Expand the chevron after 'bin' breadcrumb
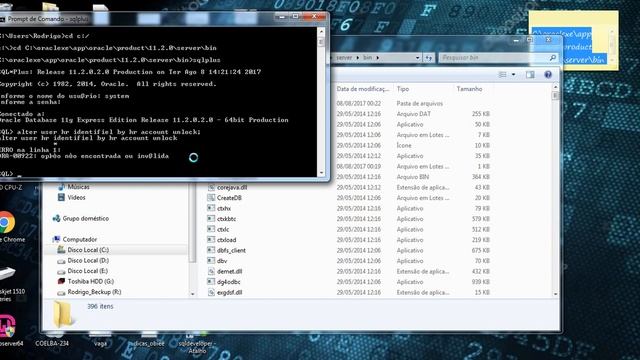 click(x=378, y=58)
